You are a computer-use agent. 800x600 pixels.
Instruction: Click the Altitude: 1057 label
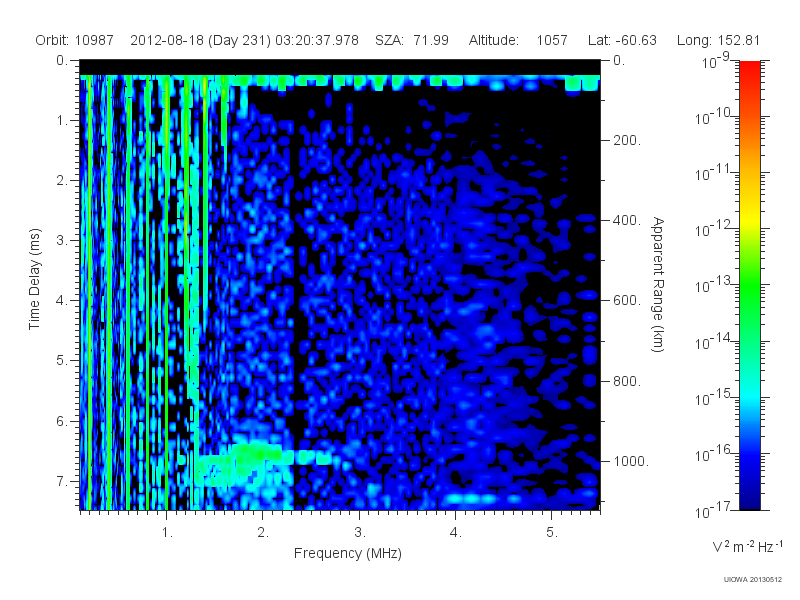pyautogui.click(x=518, y=40)
